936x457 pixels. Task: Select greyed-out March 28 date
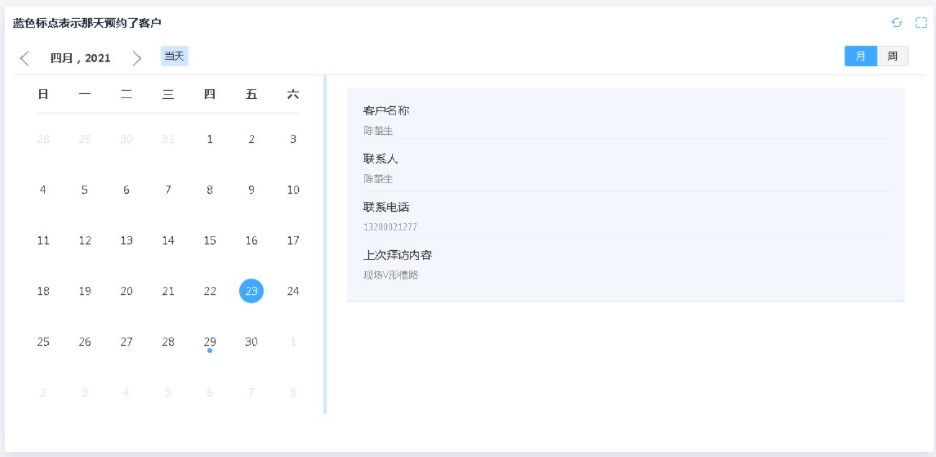[43, 139]
